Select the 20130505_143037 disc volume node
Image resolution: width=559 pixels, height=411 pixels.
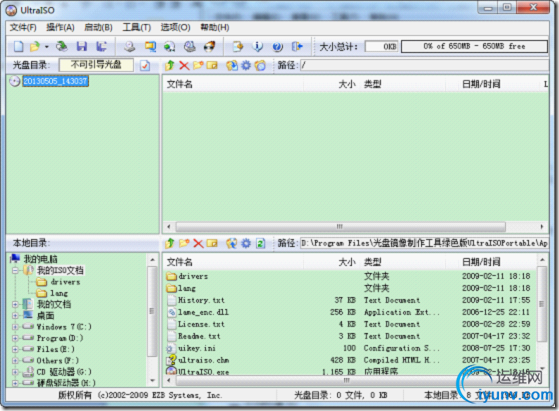(x=55, y=81)
